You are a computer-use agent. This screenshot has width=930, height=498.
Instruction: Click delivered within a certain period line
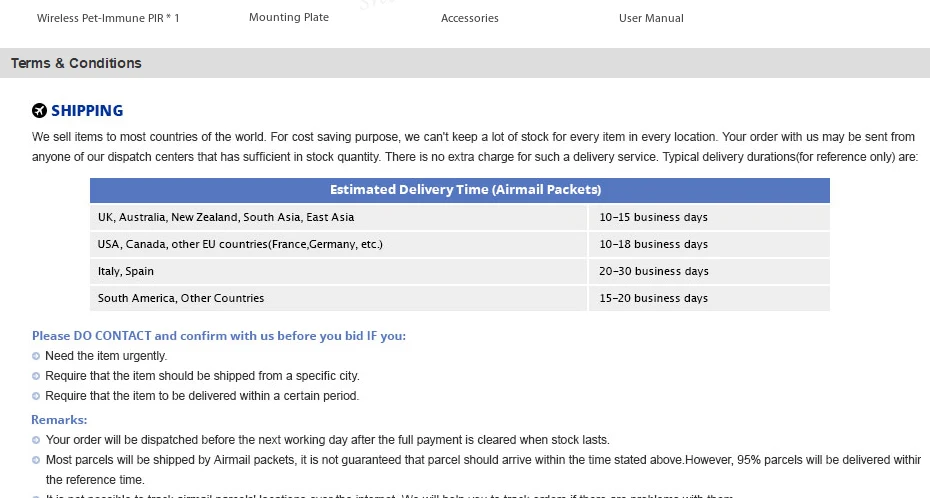point(202,395)
